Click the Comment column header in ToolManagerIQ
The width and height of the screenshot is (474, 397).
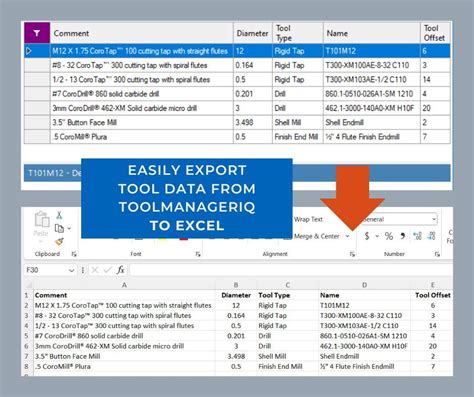click(x=142, y=33)
